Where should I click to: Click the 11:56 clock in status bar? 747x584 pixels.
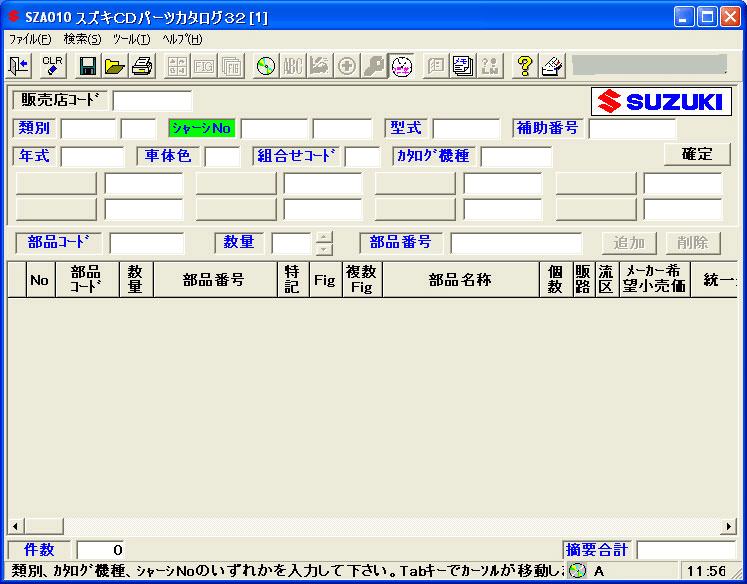(707, 571)
